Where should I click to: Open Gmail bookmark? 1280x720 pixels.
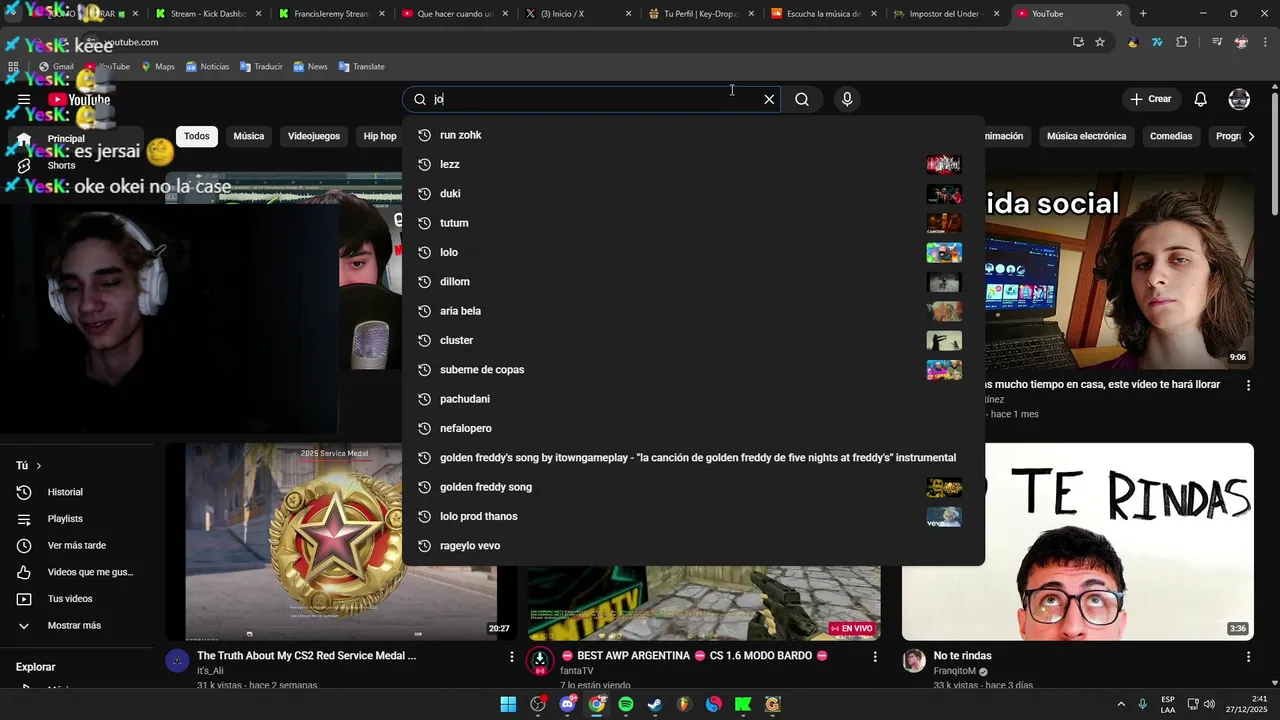click(x=56, y=67)
